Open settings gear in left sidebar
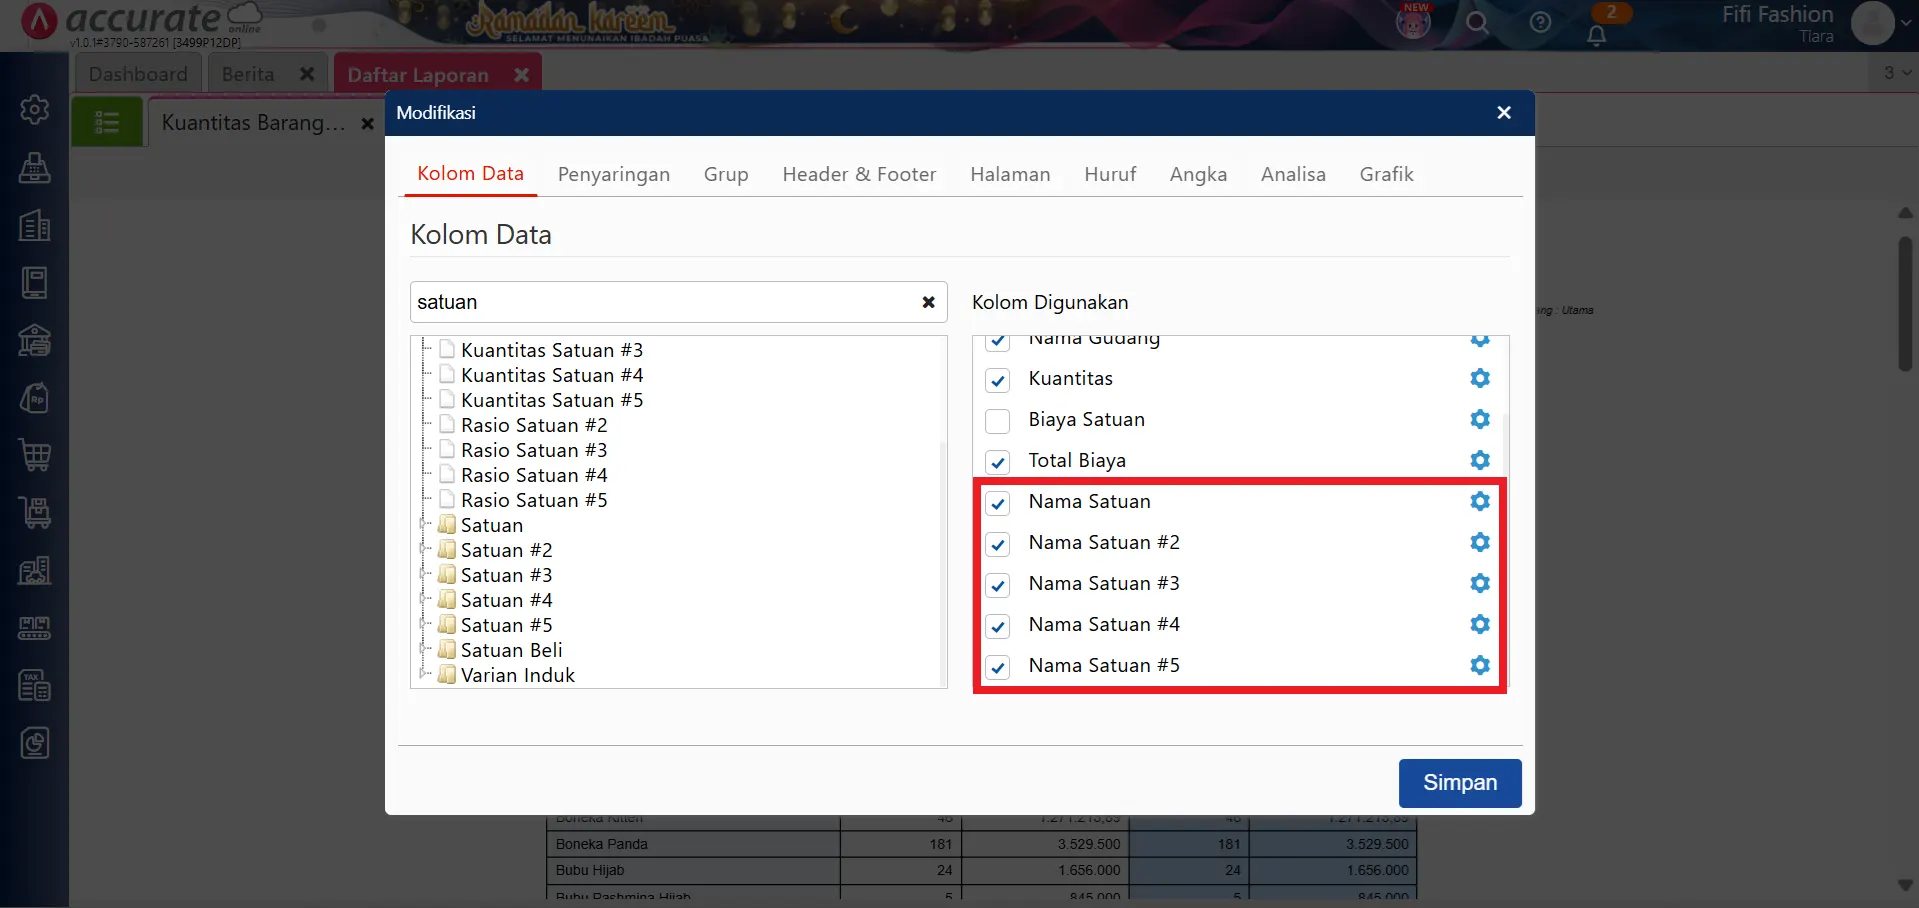Image resolution: width=1919 pixels, height=908 pixels. (x=35, y=109)
